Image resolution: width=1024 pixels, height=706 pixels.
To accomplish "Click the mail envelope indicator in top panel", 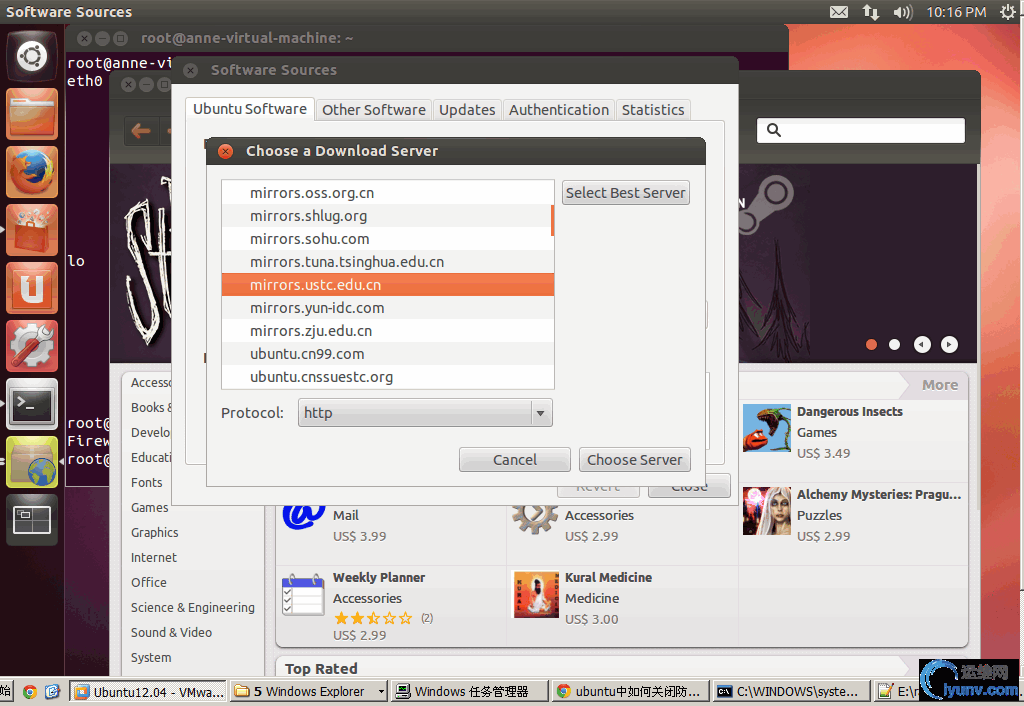I will pos(839,12).
